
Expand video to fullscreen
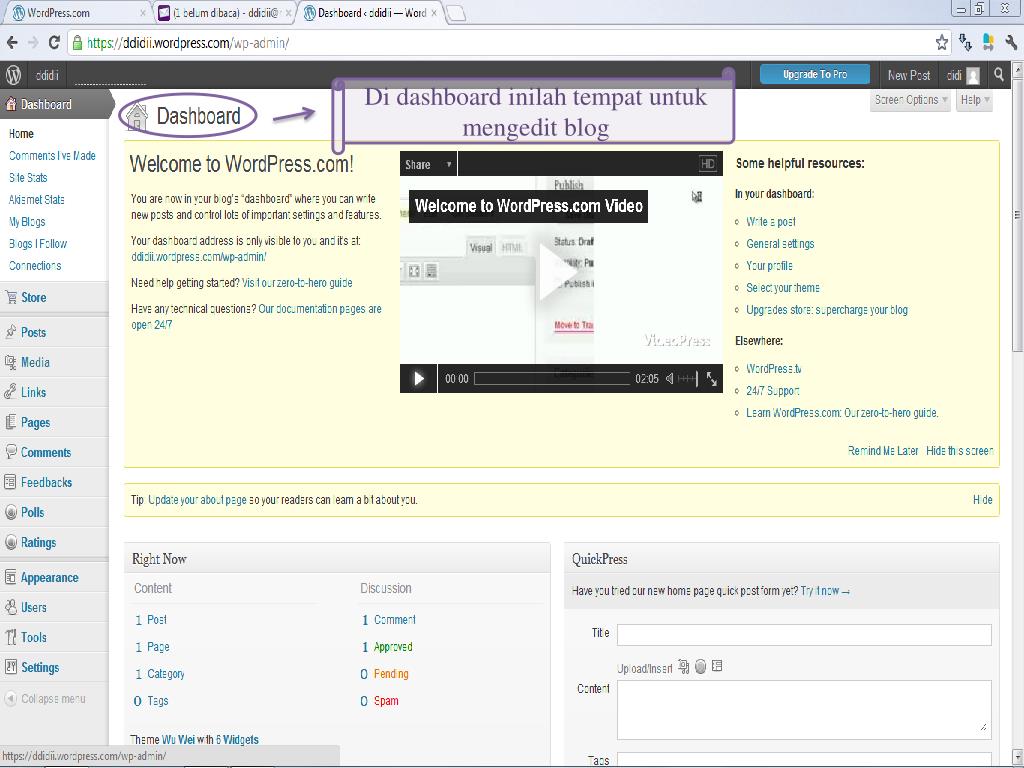tap(712, 379)
